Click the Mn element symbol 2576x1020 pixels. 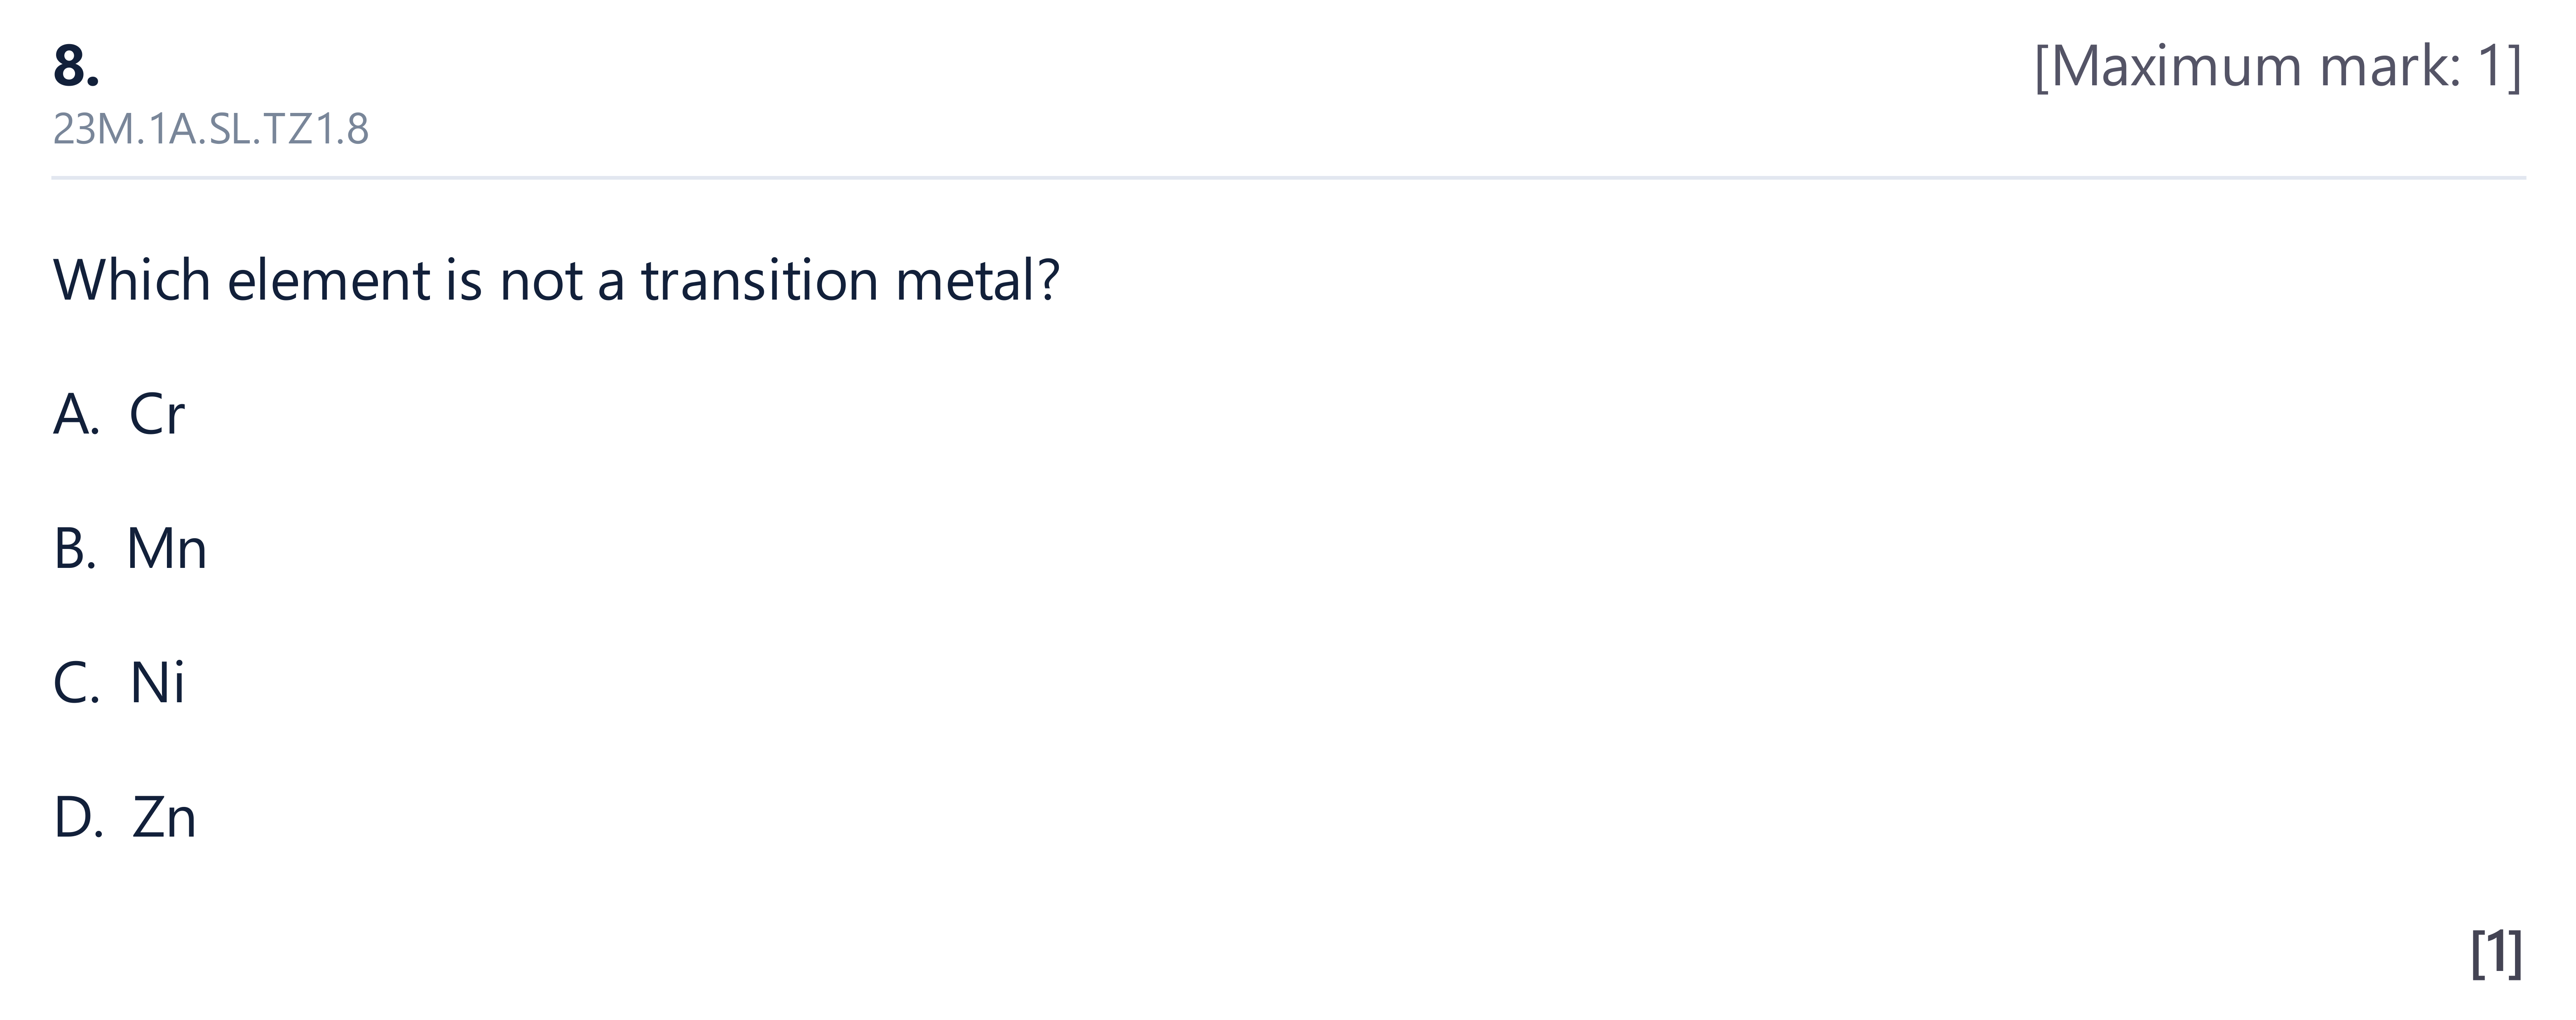pos(167,549)
